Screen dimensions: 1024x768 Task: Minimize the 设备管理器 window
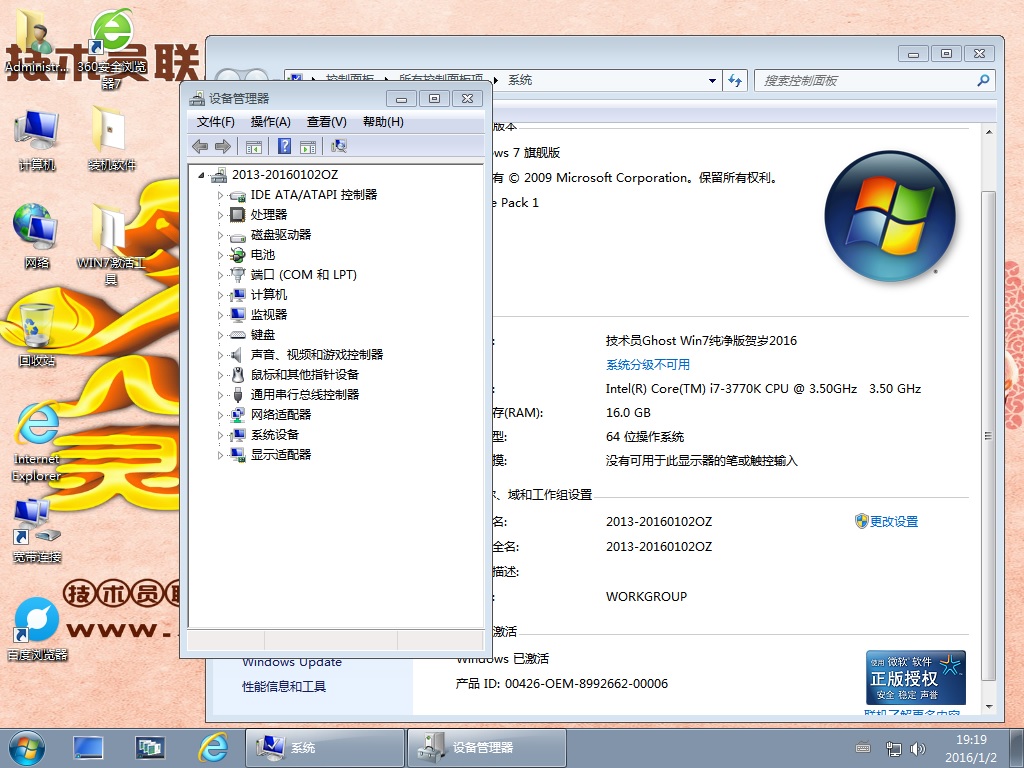401,99
